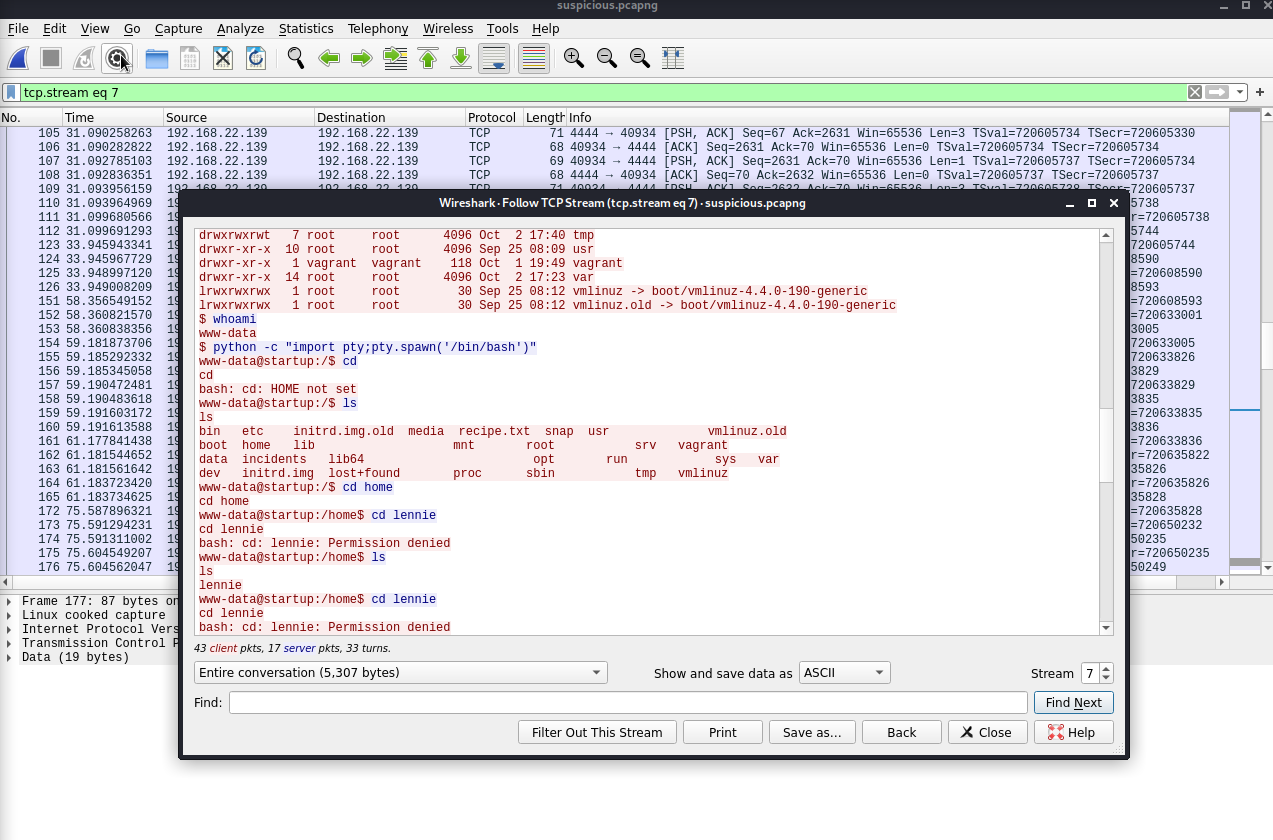Image resolution: width=1273 pixels, height=840 pixels.
Task: Sort by Time column header
Action: (112, 118)
